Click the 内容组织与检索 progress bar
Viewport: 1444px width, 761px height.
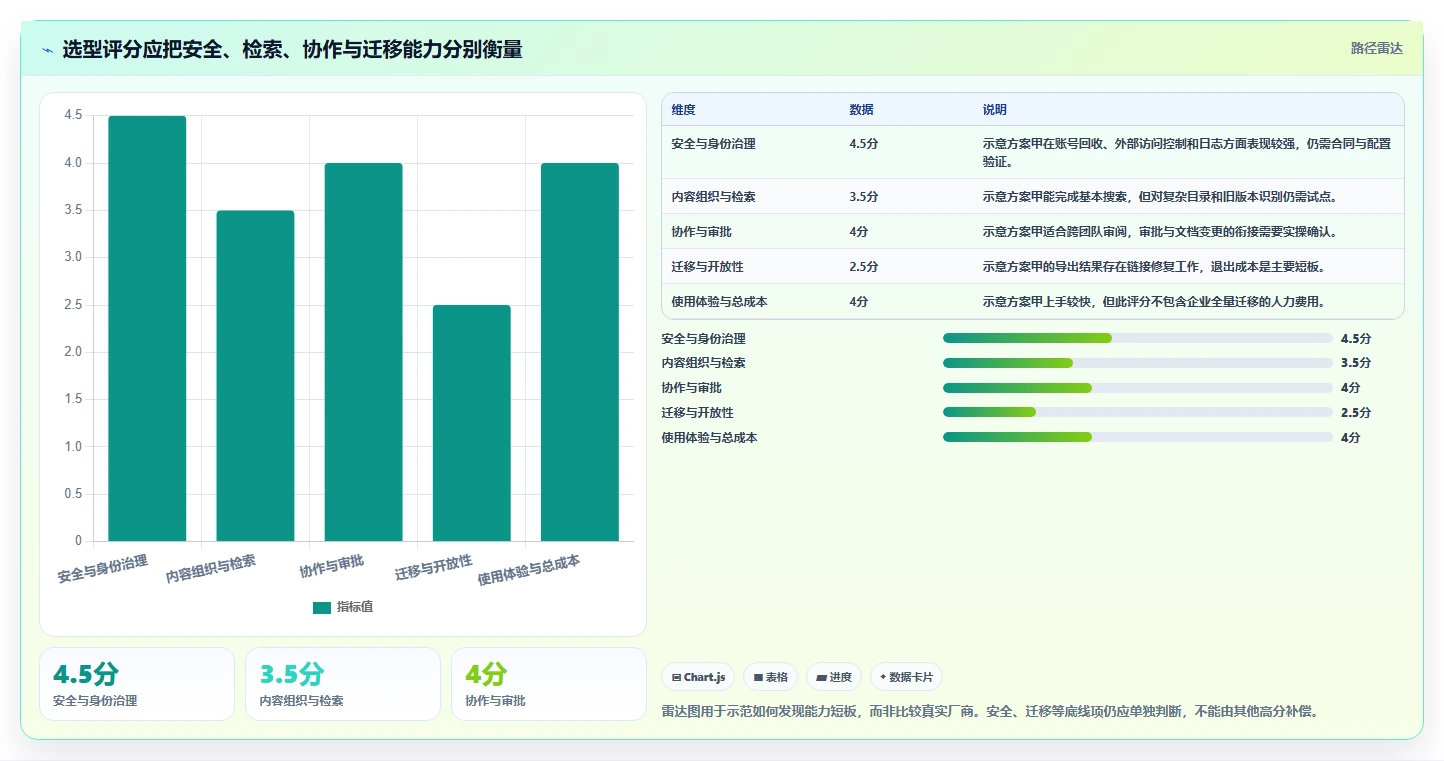coord(1138,363)
